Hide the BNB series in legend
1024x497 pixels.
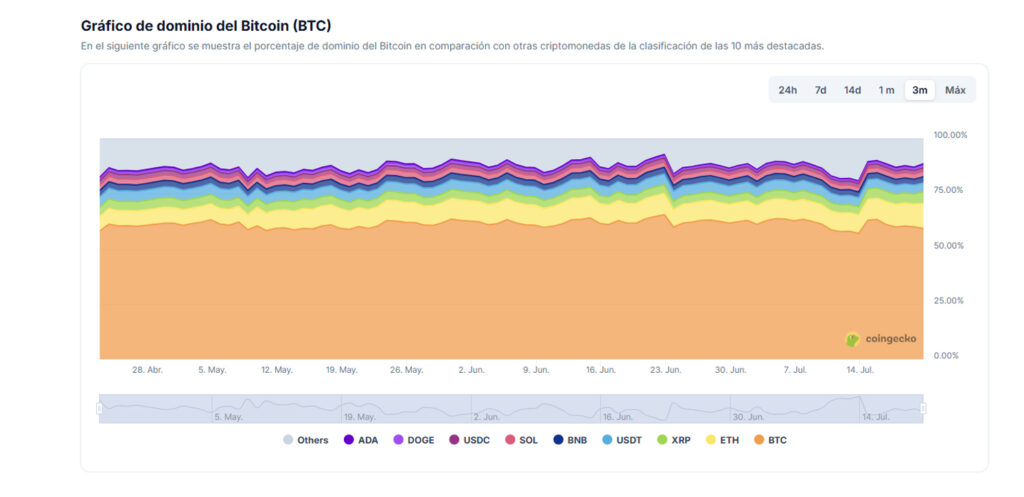coord(570,440)
